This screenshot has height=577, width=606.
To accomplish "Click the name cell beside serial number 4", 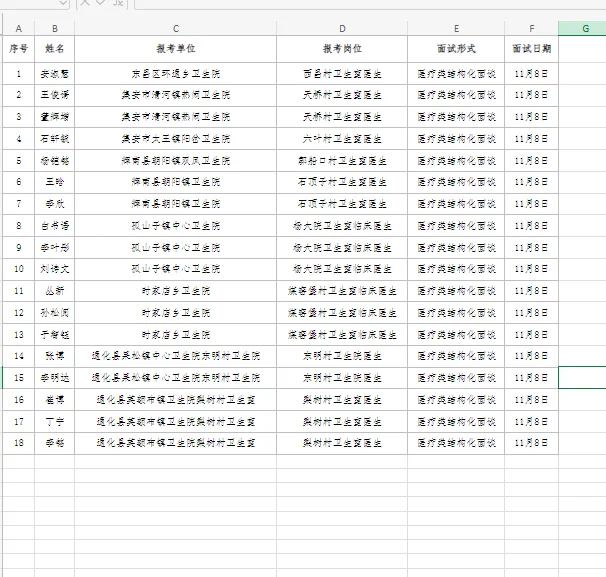I will [x=54, y=139].
